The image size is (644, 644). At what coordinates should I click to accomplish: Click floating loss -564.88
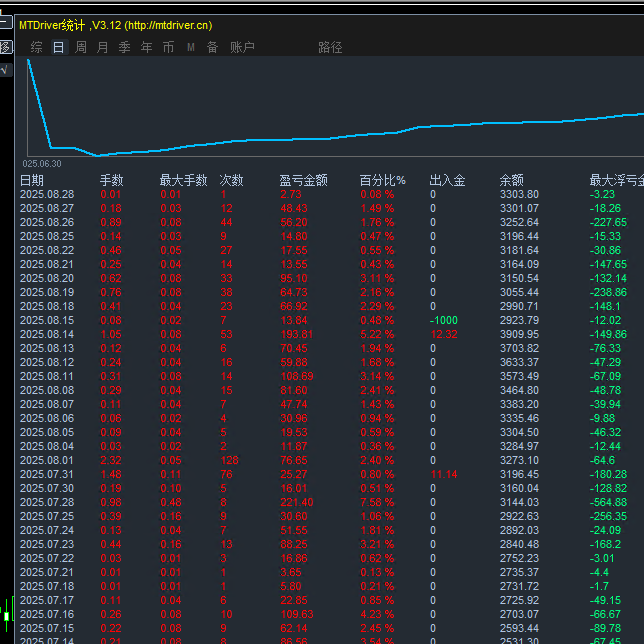pos(608,502)
